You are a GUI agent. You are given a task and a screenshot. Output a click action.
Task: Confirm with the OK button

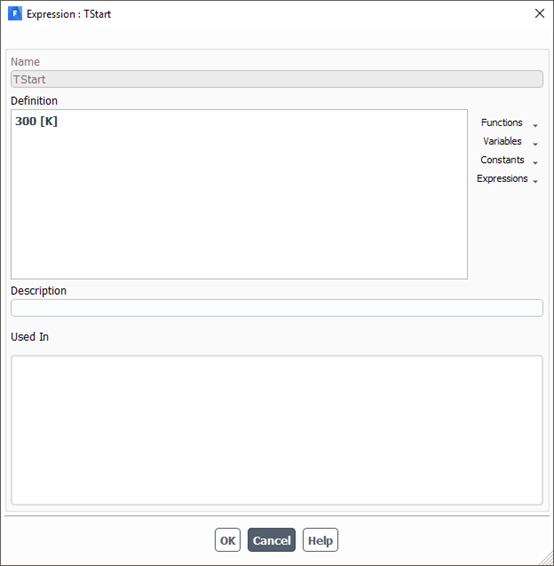tap(227, 540)
